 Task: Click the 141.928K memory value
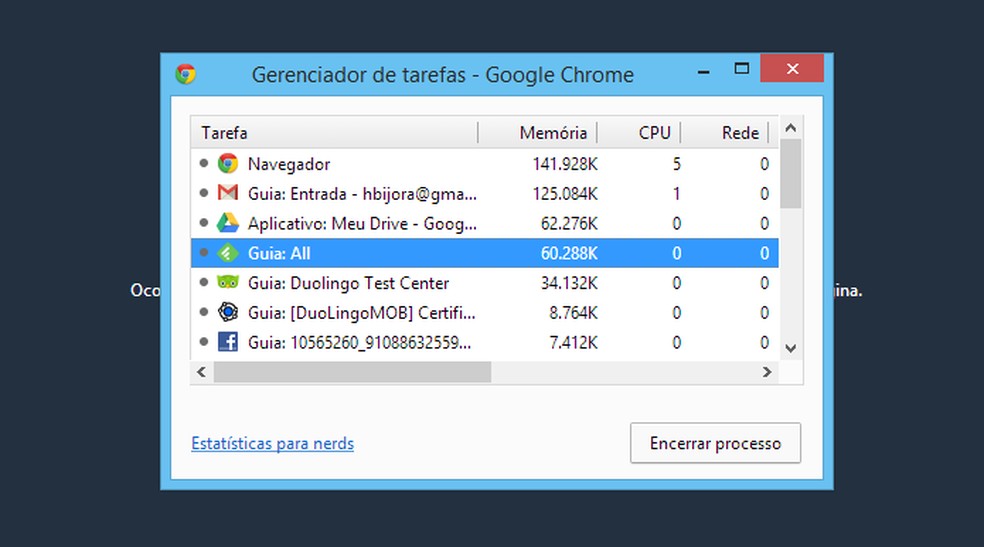(x=565, y=164)
